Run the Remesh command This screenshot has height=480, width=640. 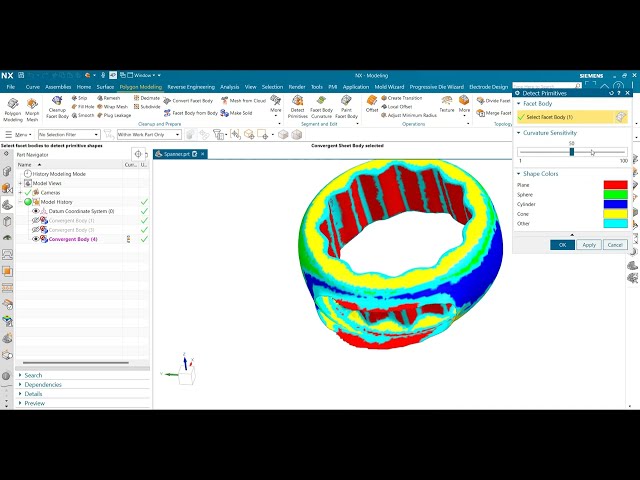coord(109,98)
